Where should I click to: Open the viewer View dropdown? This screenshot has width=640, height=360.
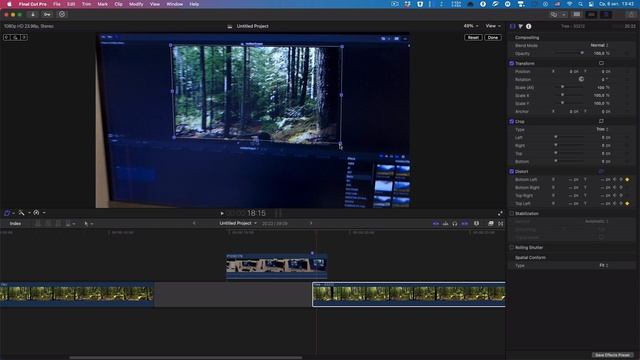493,26
